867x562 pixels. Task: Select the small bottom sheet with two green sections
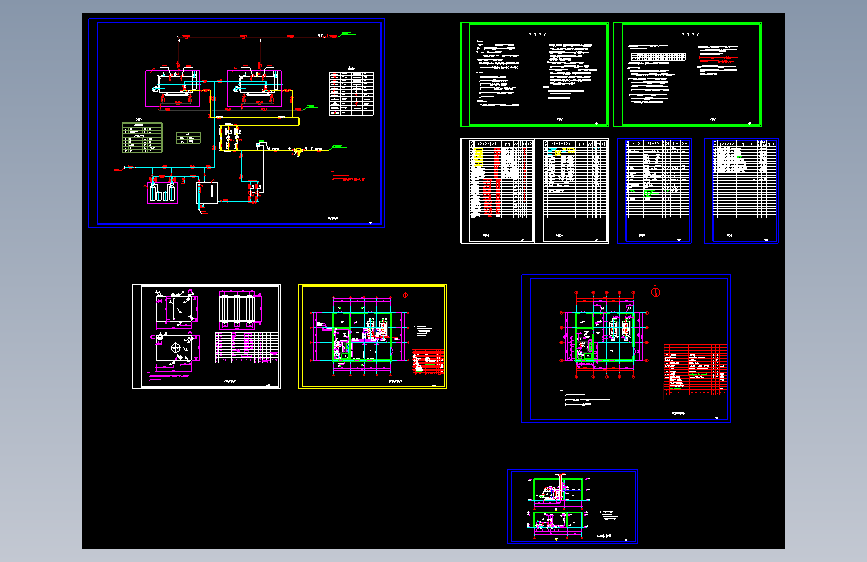572,507
